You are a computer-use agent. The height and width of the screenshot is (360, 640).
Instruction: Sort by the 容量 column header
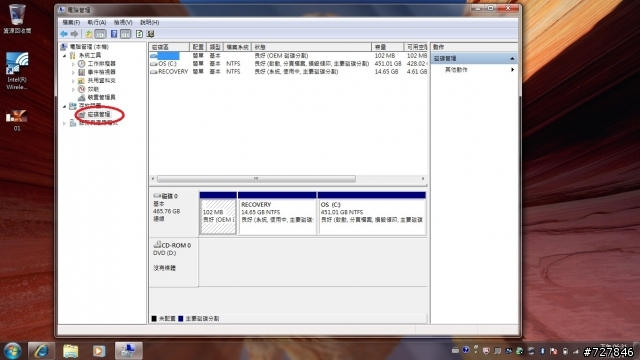pyautogui.click(x=388, y=47)
